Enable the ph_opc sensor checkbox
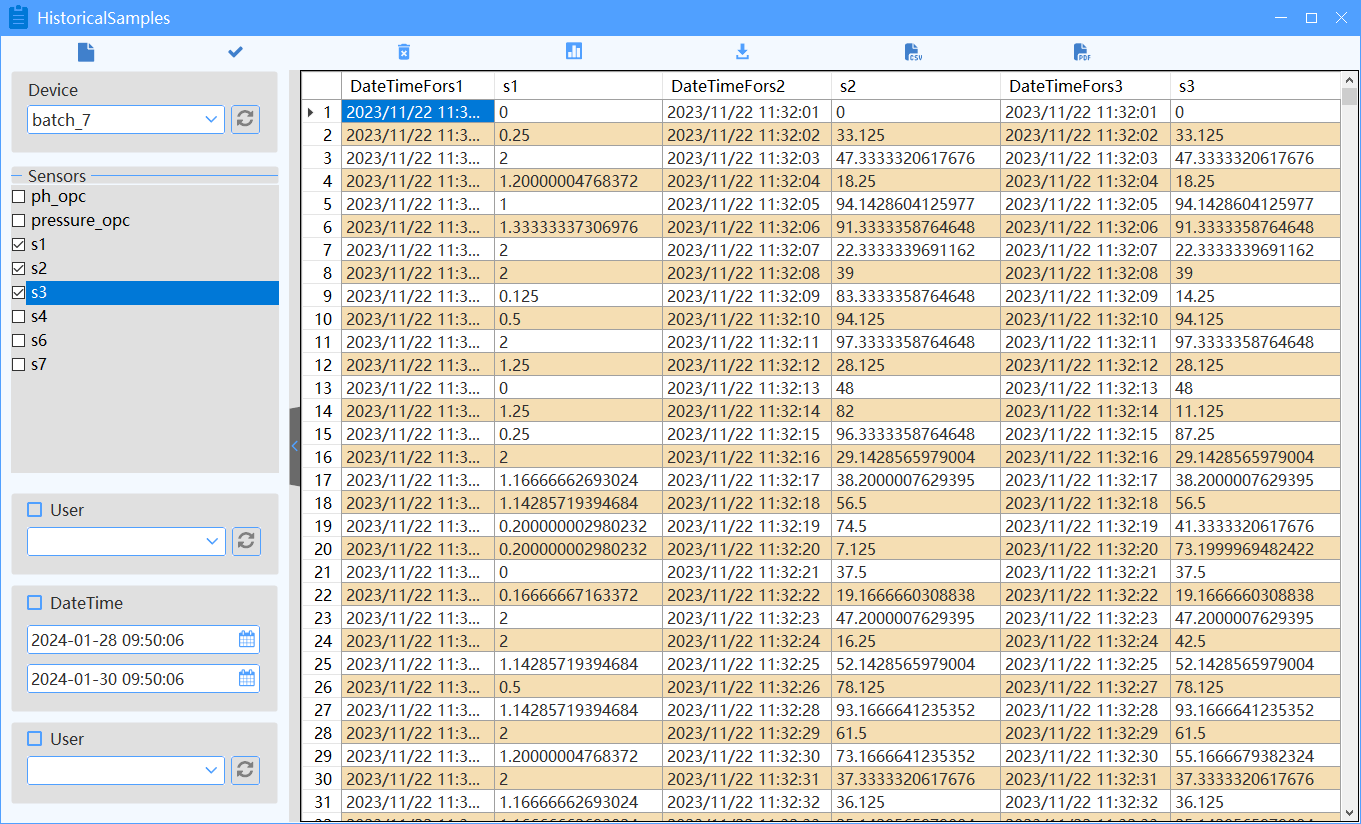The image size is (1361, 824). (18, 197)
